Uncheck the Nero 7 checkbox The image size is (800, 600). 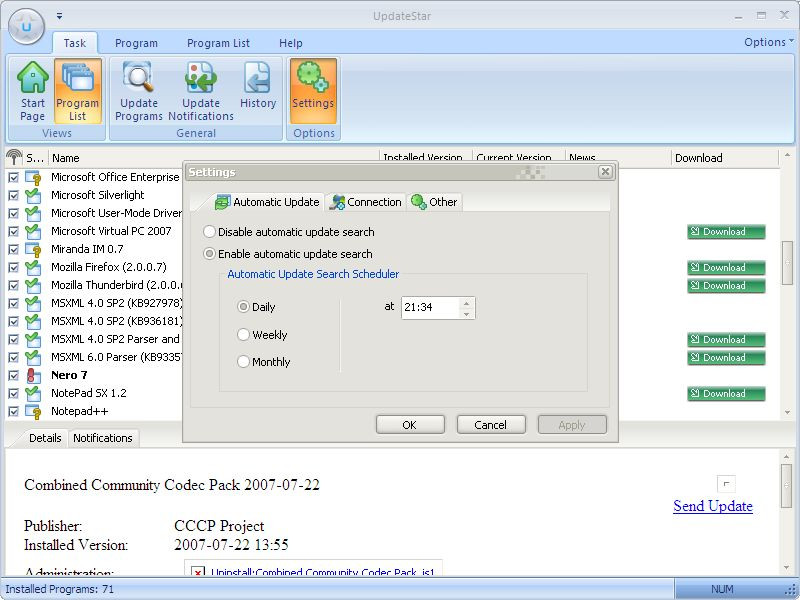(14, 376)
